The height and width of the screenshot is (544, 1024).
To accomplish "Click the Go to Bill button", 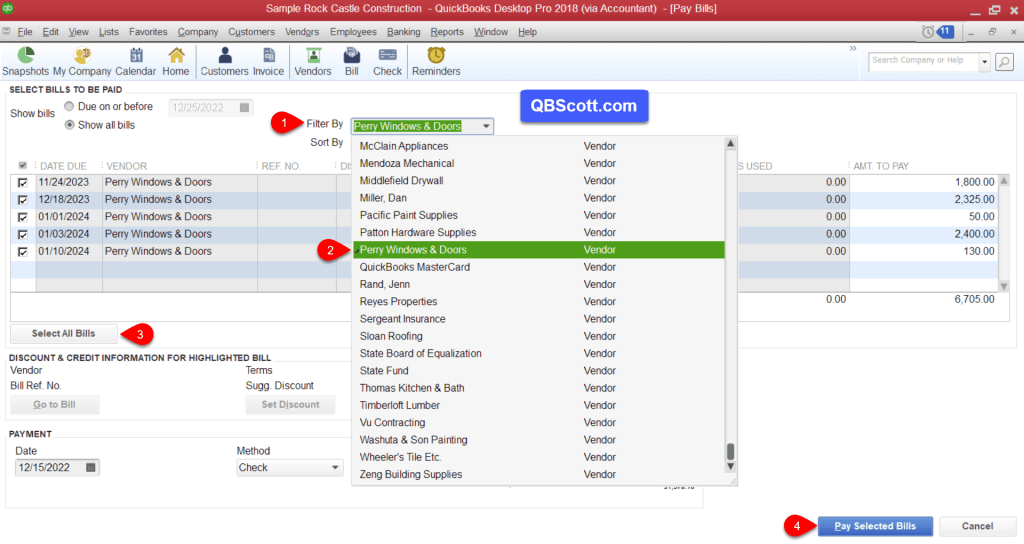I will point(55,405).
